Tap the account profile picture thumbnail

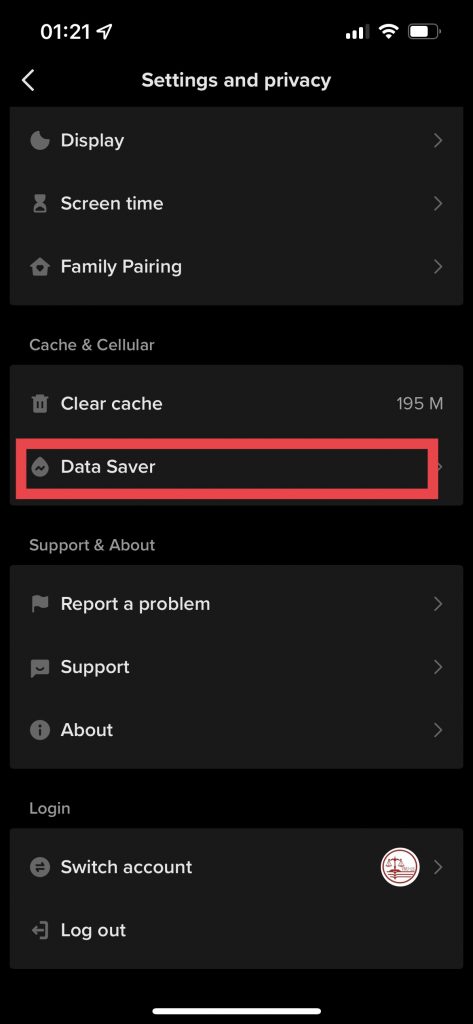click(x=400, y=867)
